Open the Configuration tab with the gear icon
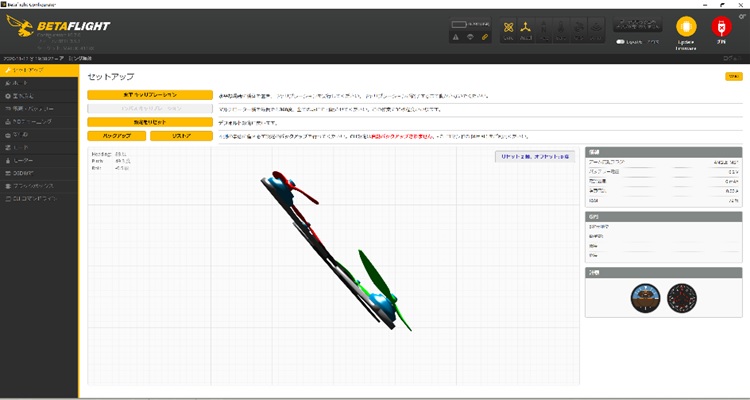This screenshot has height=400, width=750. point(39,96)
